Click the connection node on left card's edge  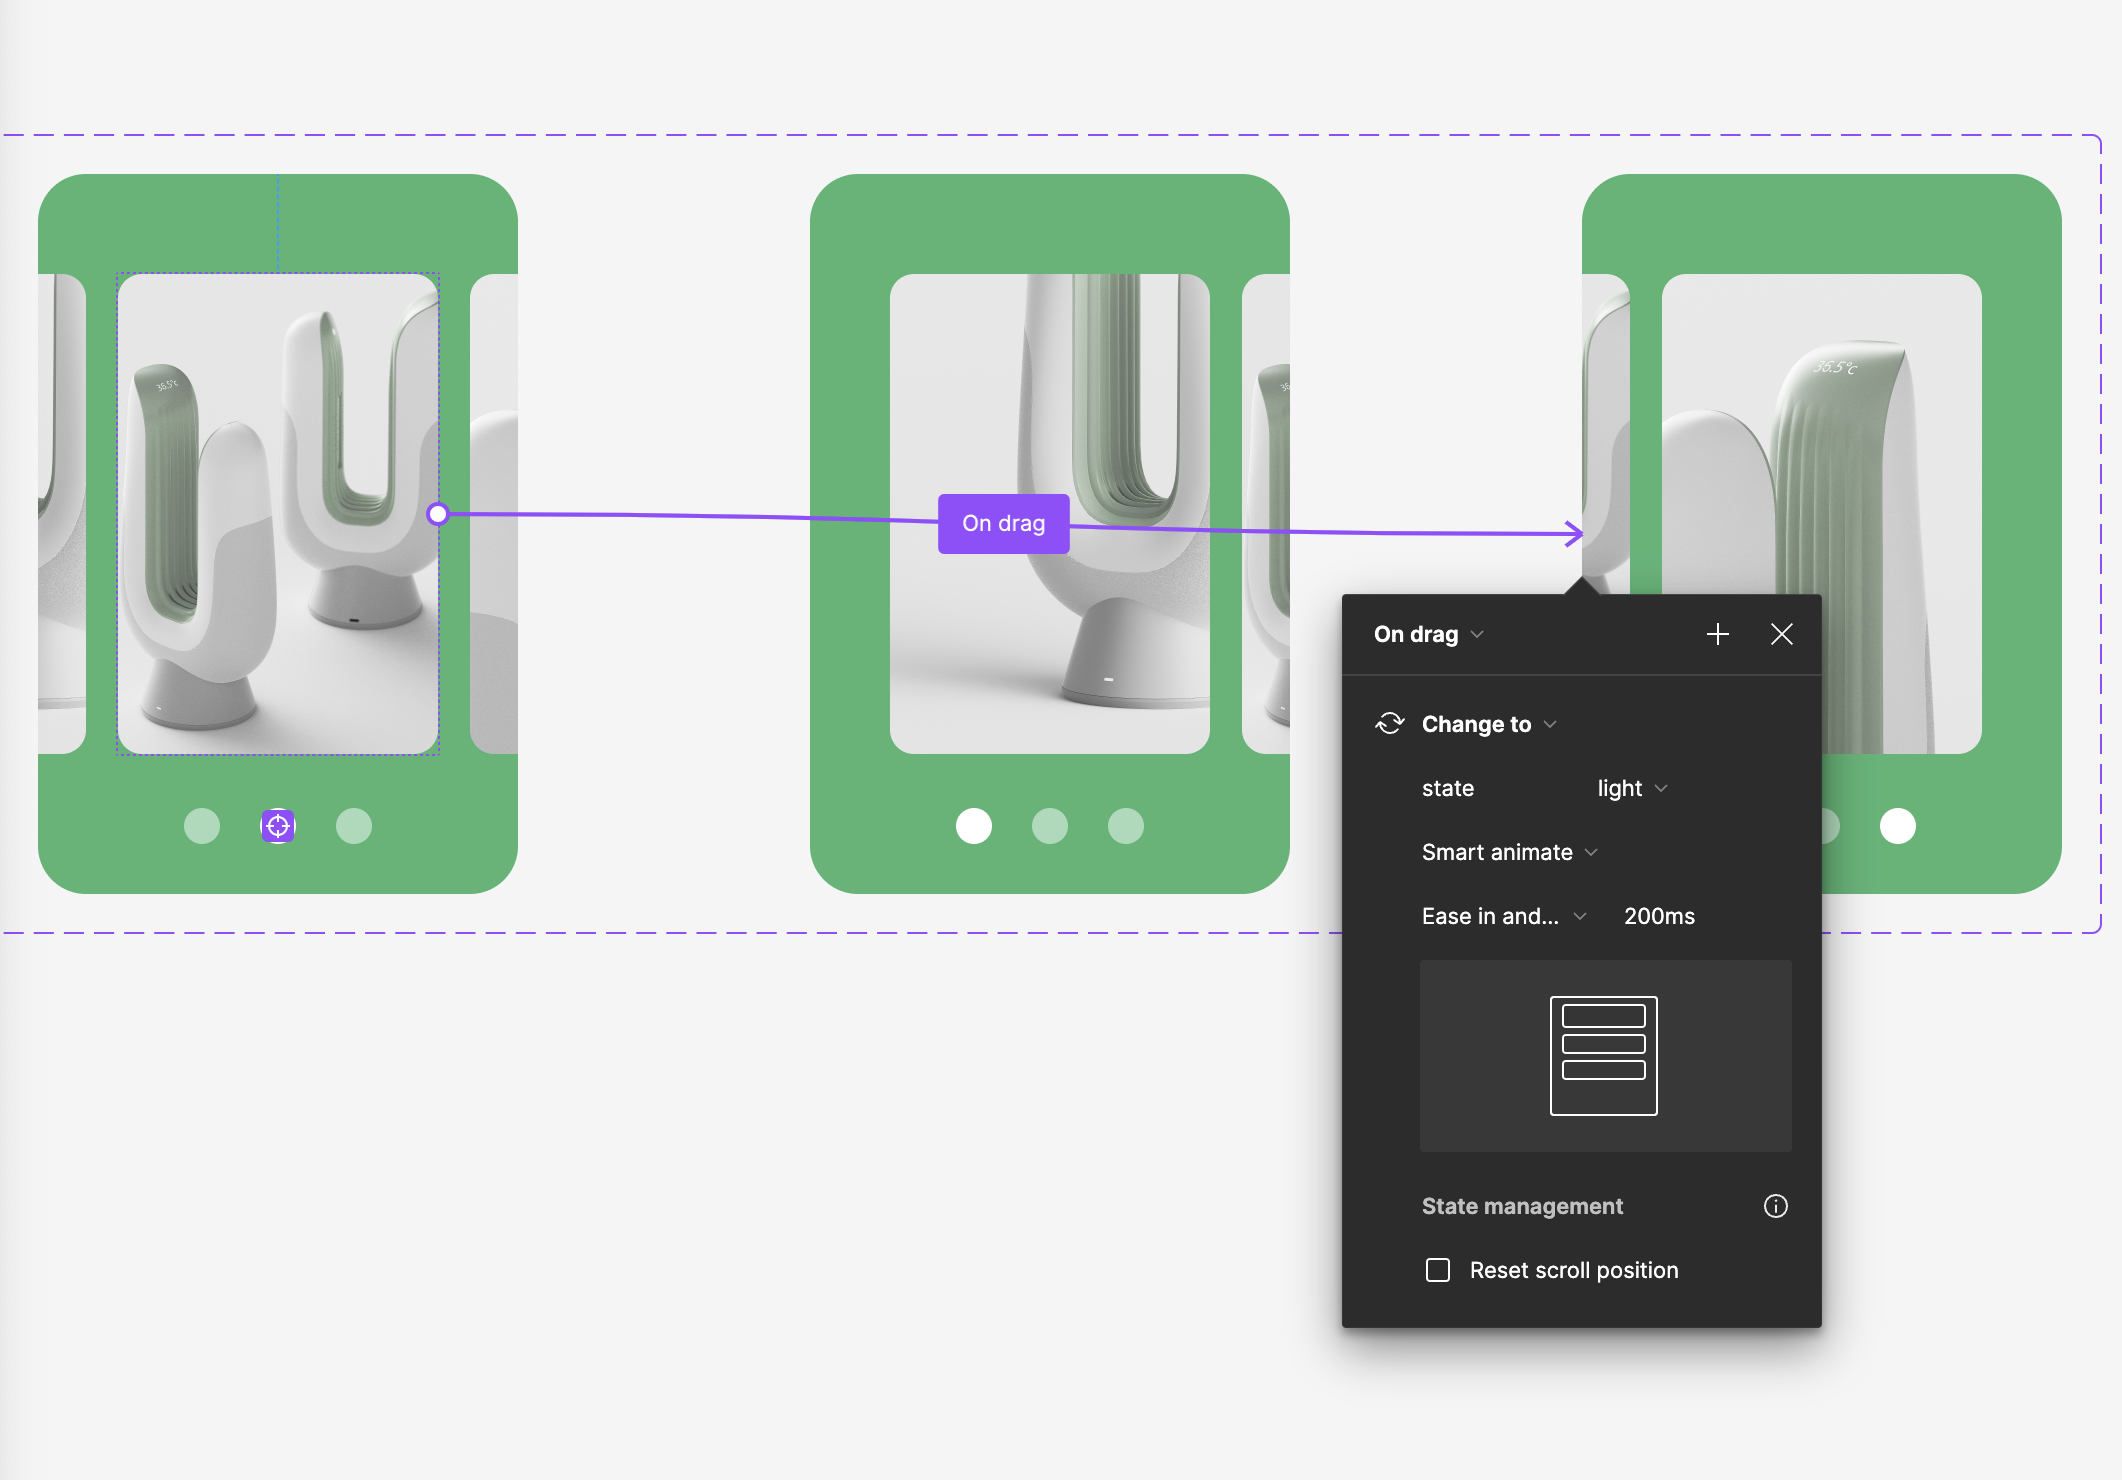pyautogui.click(x=438, y=514)
